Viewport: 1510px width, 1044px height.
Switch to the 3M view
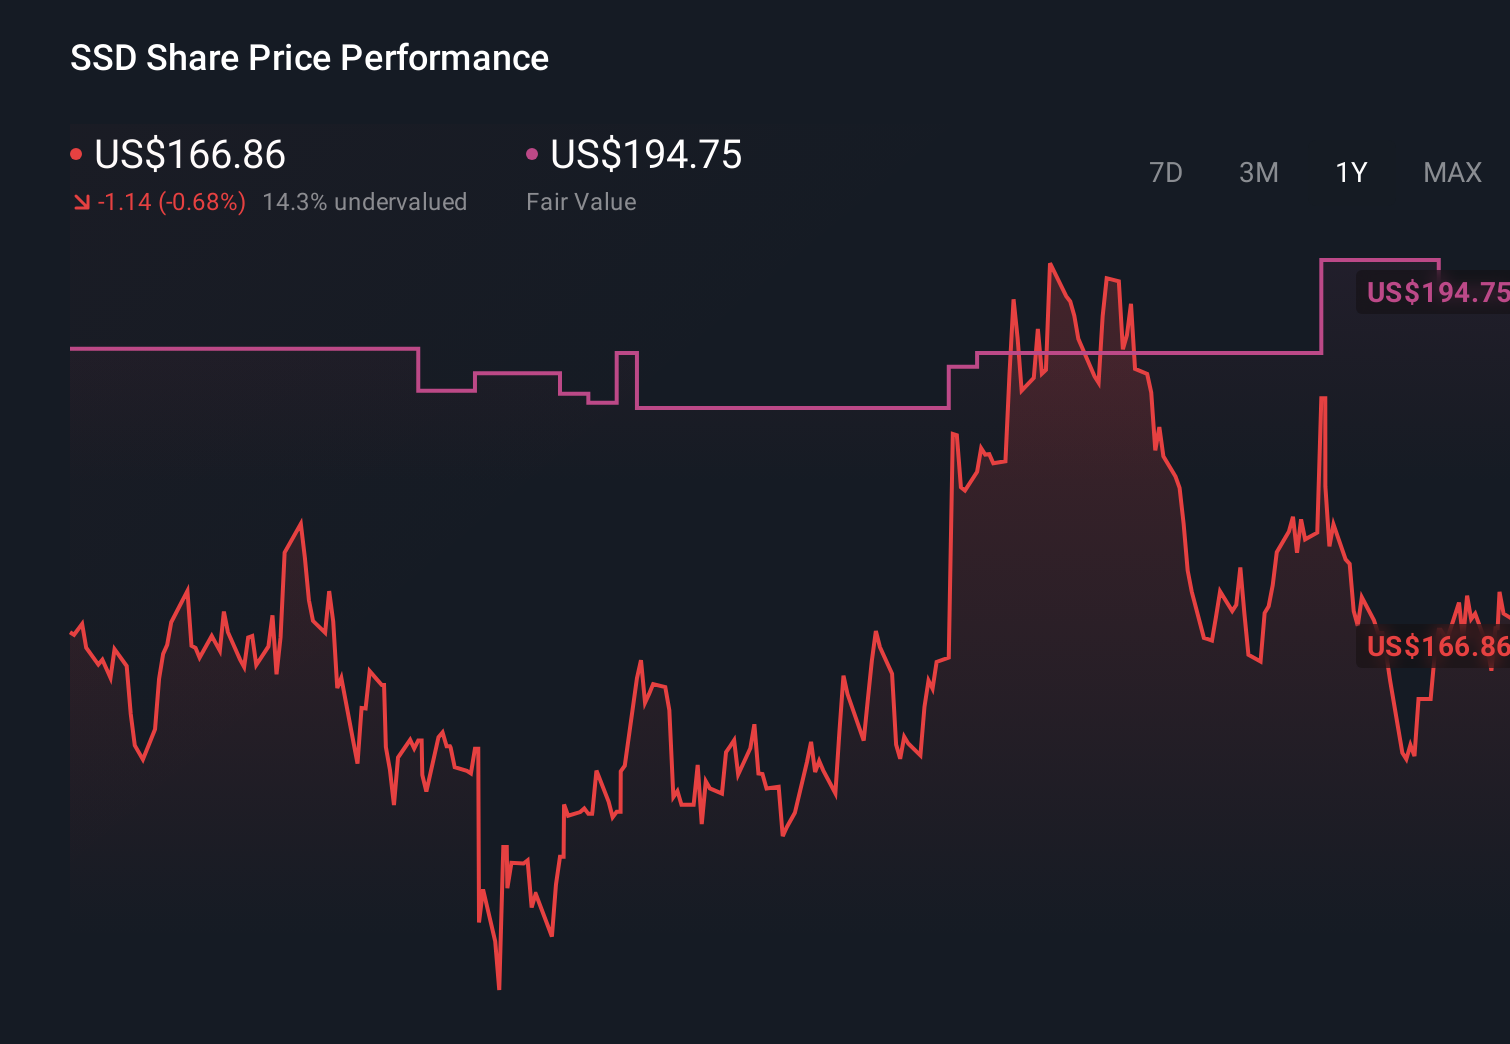tap(1258, 172)
